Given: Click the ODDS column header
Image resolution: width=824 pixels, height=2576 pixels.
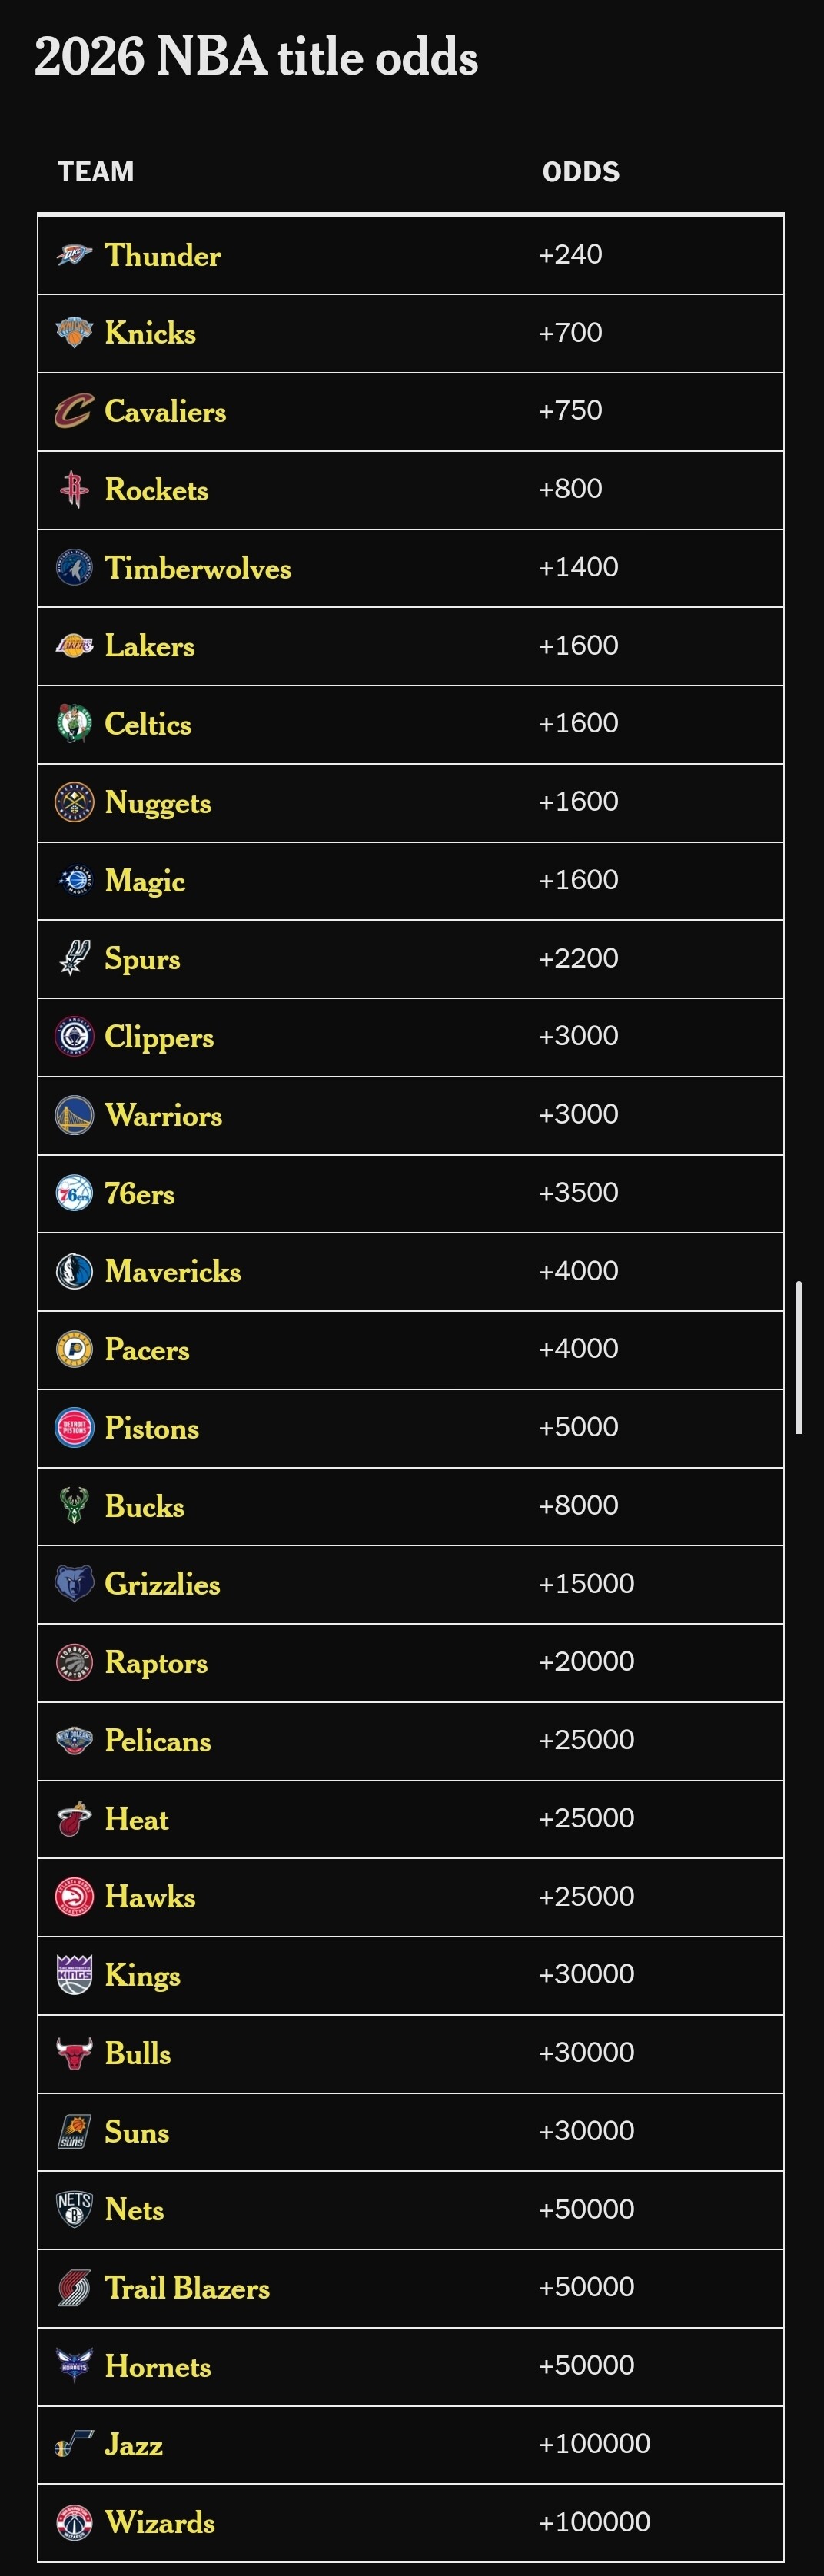Looking at the screenshot, I should point(581,172).
